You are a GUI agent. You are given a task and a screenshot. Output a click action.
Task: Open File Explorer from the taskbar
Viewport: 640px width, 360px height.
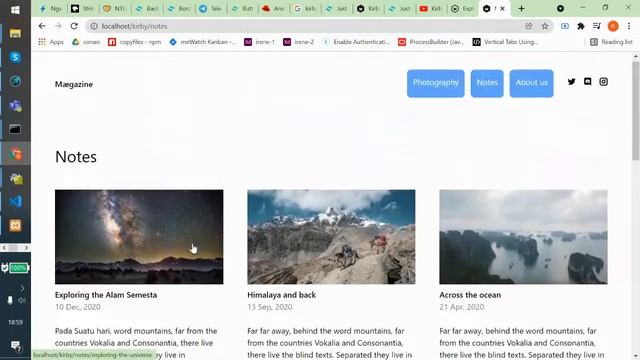[15, 33]
